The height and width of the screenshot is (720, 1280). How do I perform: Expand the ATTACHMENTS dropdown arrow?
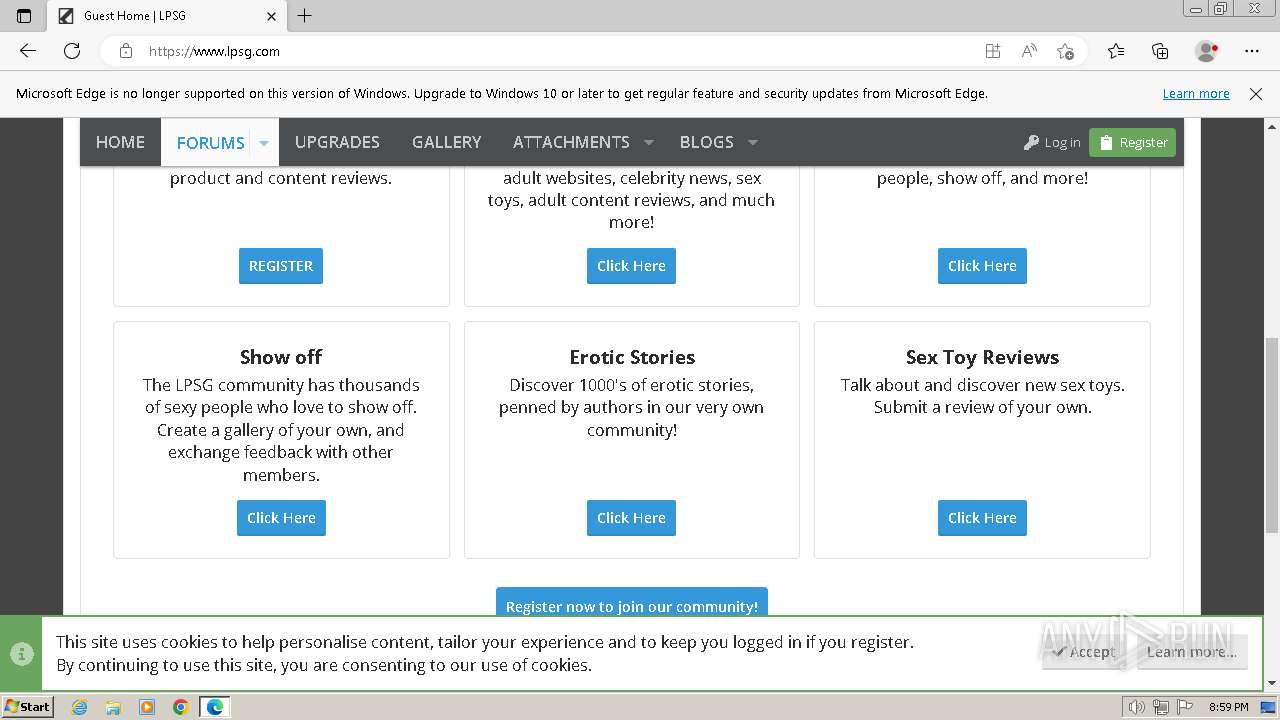pyautogui.click(x=649, y=142)
